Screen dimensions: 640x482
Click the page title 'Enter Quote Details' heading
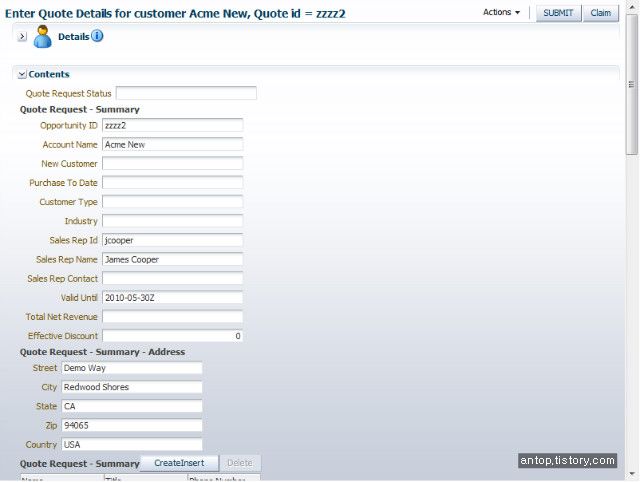175,14
